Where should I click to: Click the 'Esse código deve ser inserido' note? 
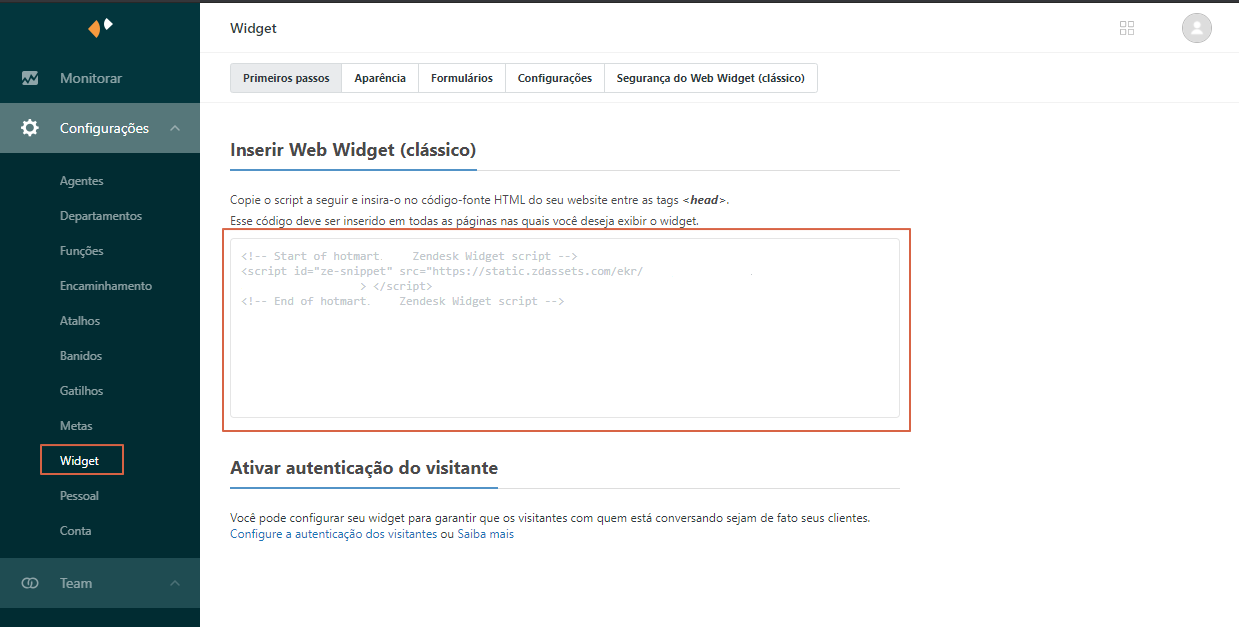click(x=465, y=220)
